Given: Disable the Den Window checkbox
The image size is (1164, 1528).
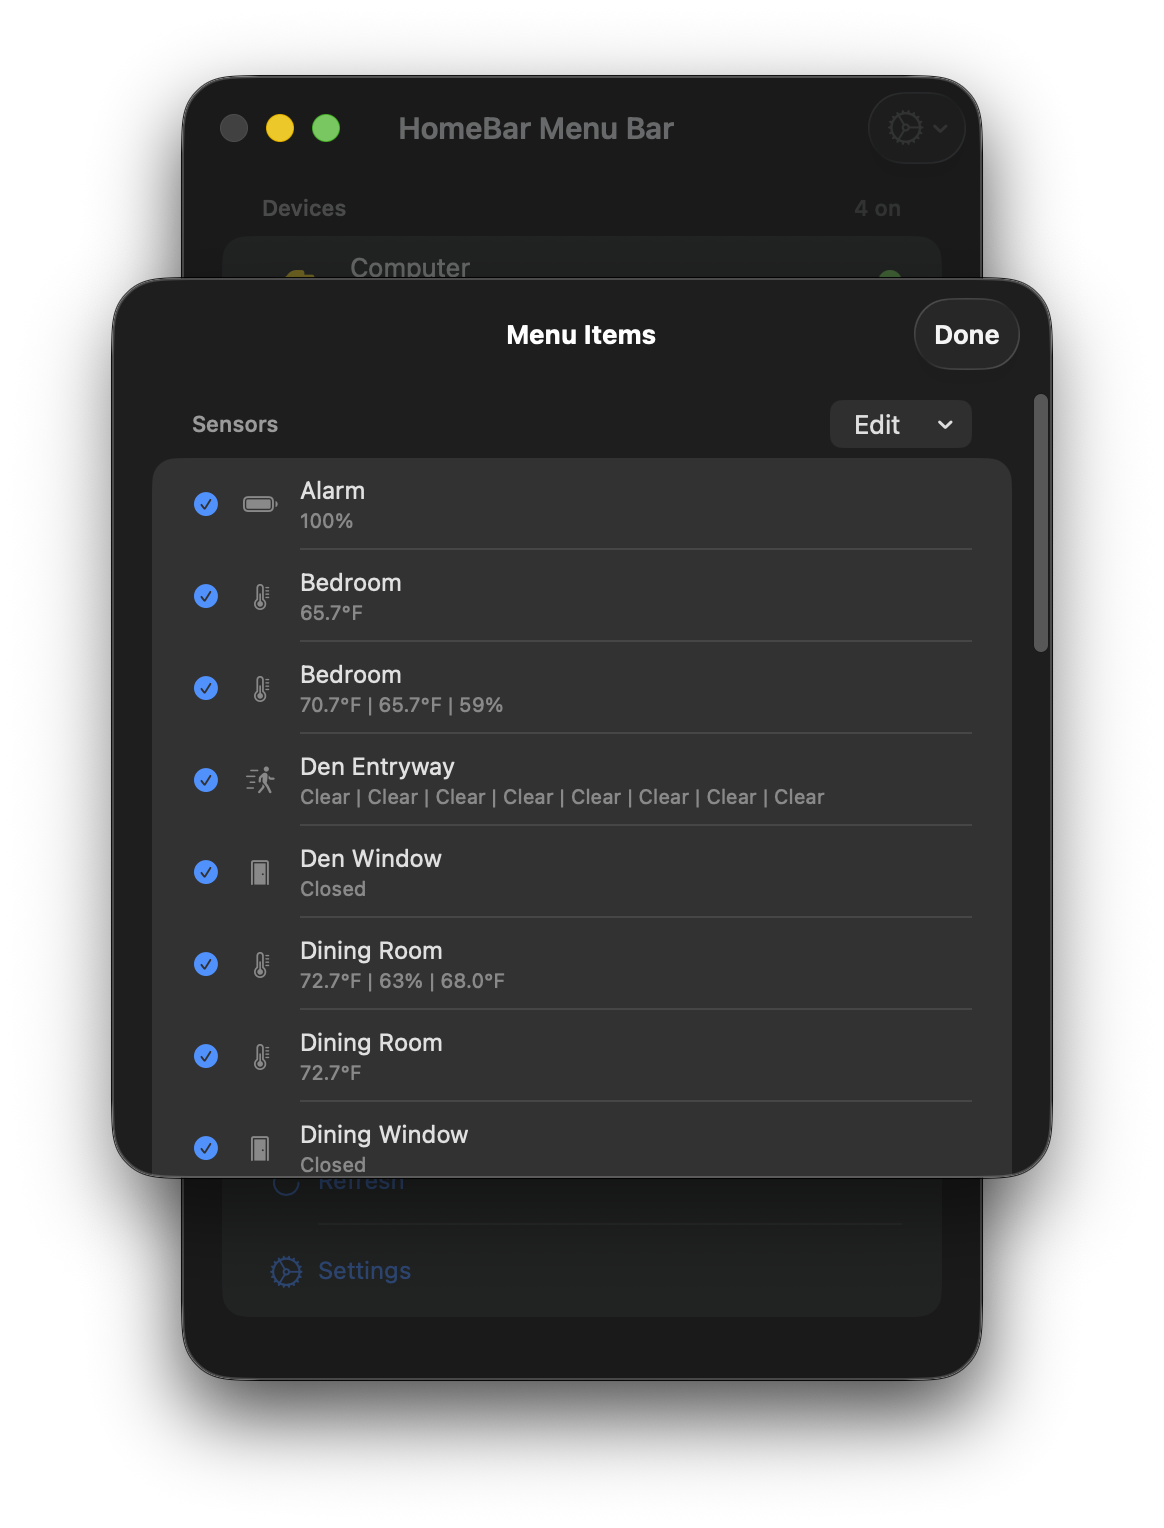Looking at the screenshot, I should 206,872.
